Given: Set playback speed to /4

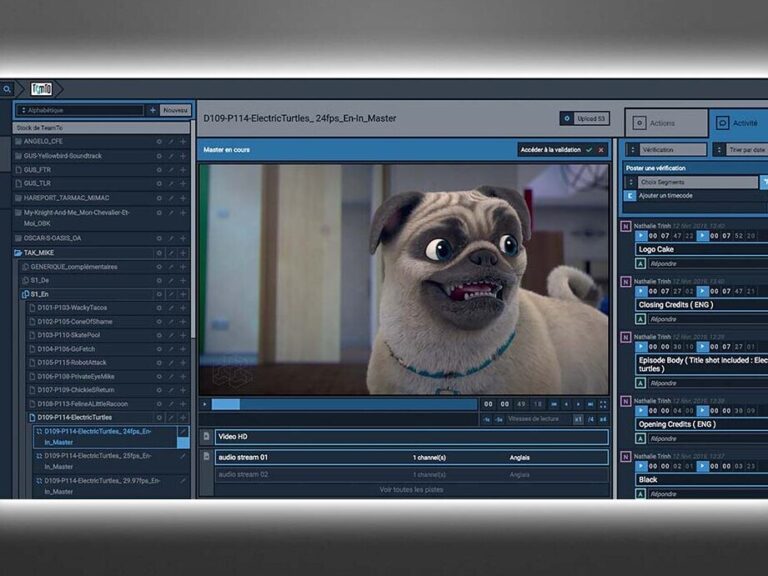Looking at the screenshot, I should (591, 420).
